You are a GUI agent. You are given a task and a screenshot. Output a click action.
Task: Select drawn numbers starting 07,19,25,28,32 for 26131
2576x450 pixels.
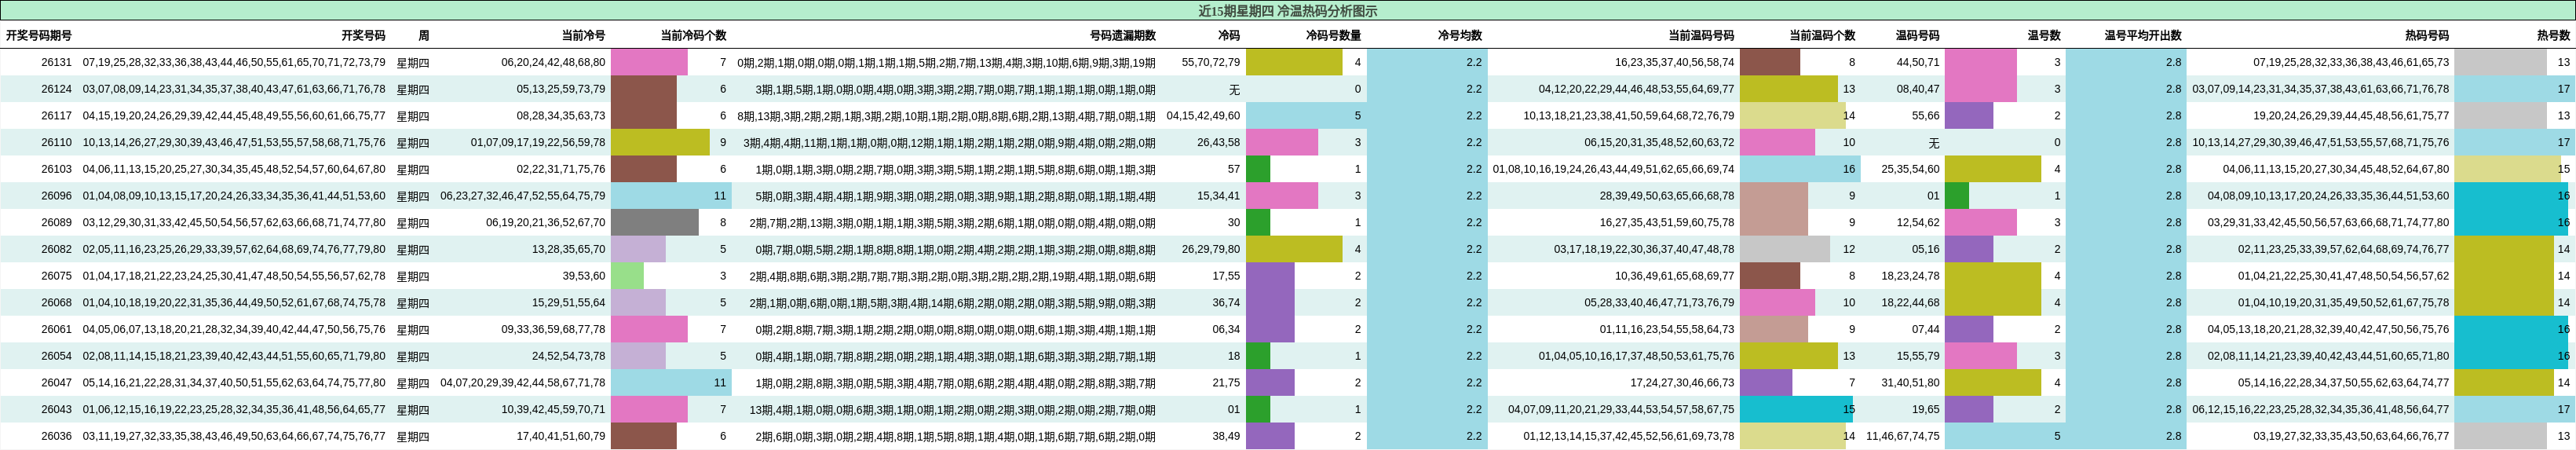[x=234, y=62]
